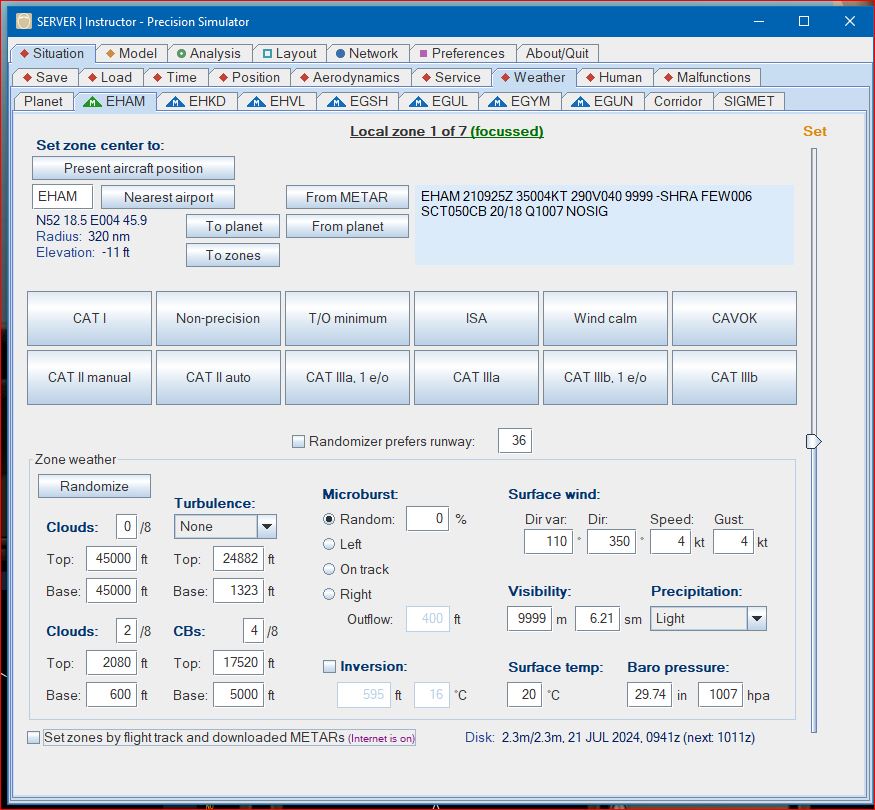
Task: Click the surface wind Dir field
Action: (x=611, y=542)
